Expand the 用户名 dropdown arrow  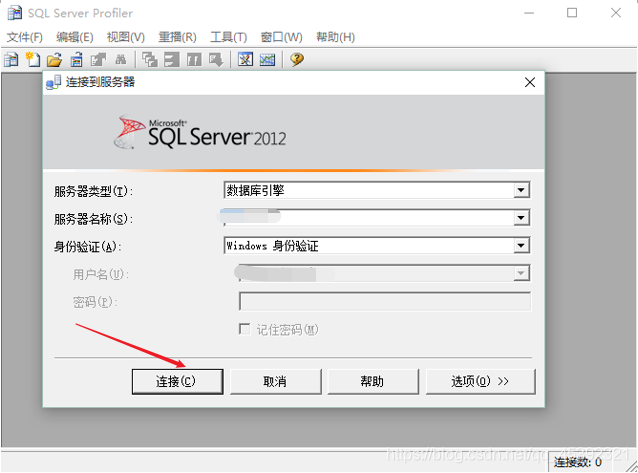(521, 273)
